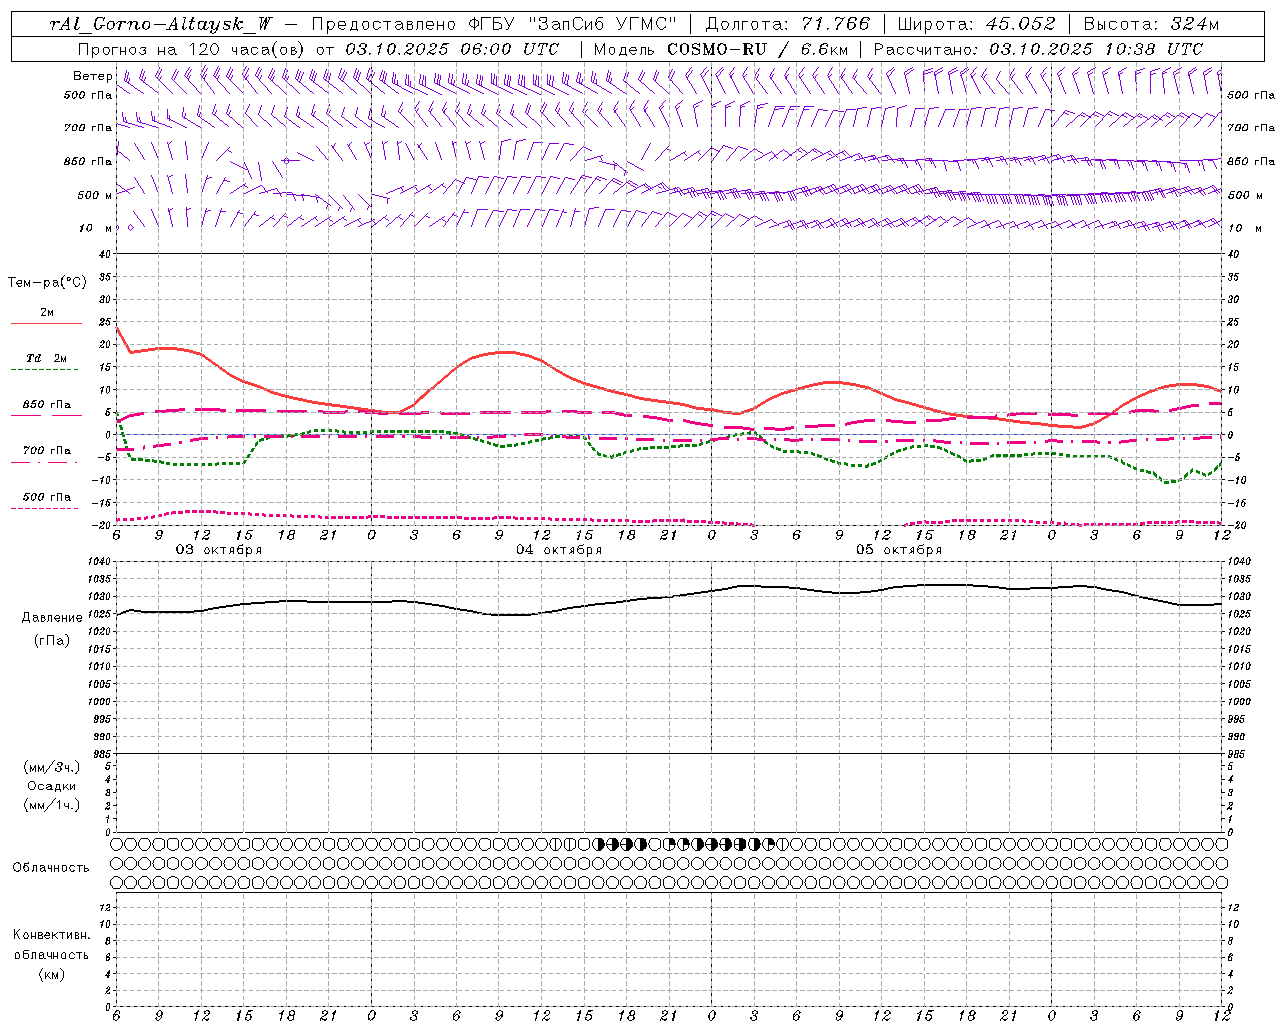Click the '(мм/3ч.)' precipitation unit label
The height and width of the screenshot is (1024, 1280).
pos(52,767)
